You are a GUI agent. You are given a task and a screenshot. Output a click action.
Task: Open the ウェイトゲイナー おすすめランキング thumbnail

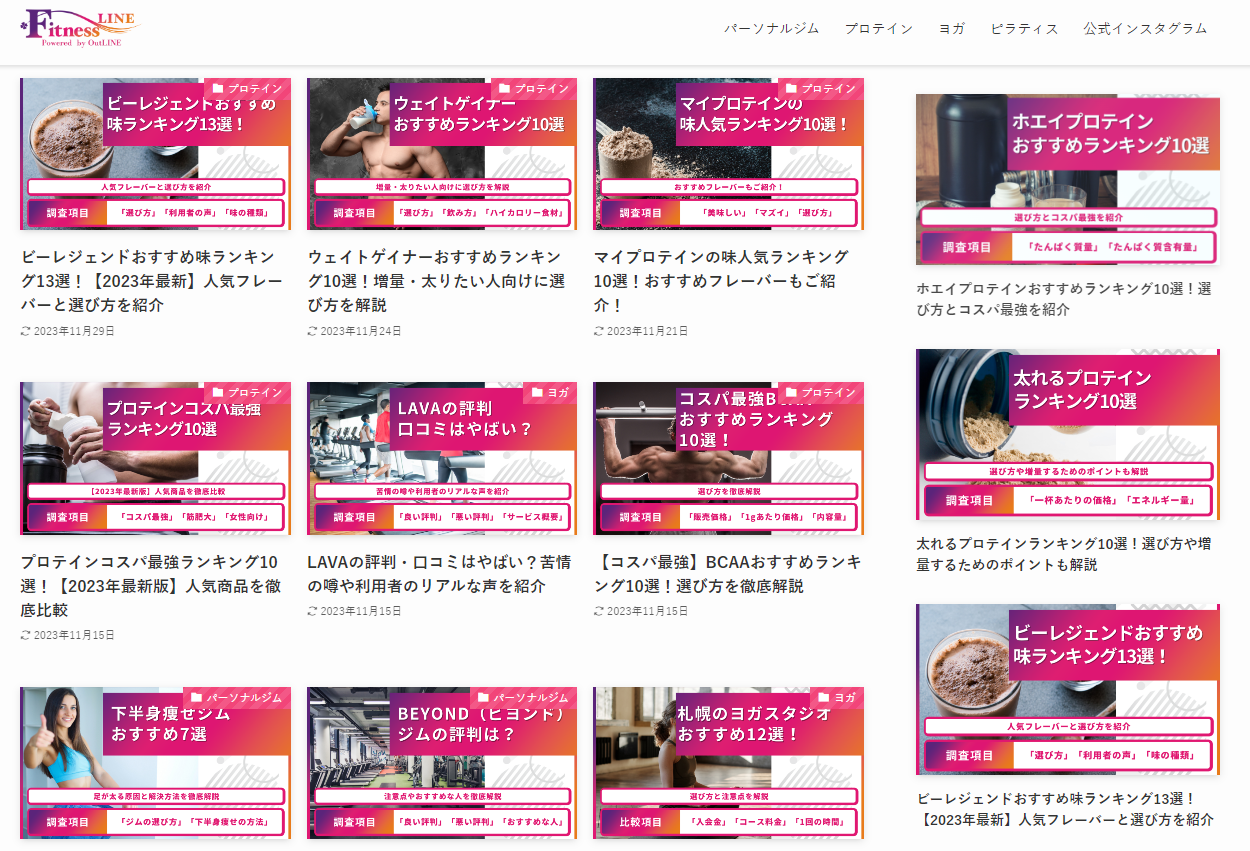442,154
